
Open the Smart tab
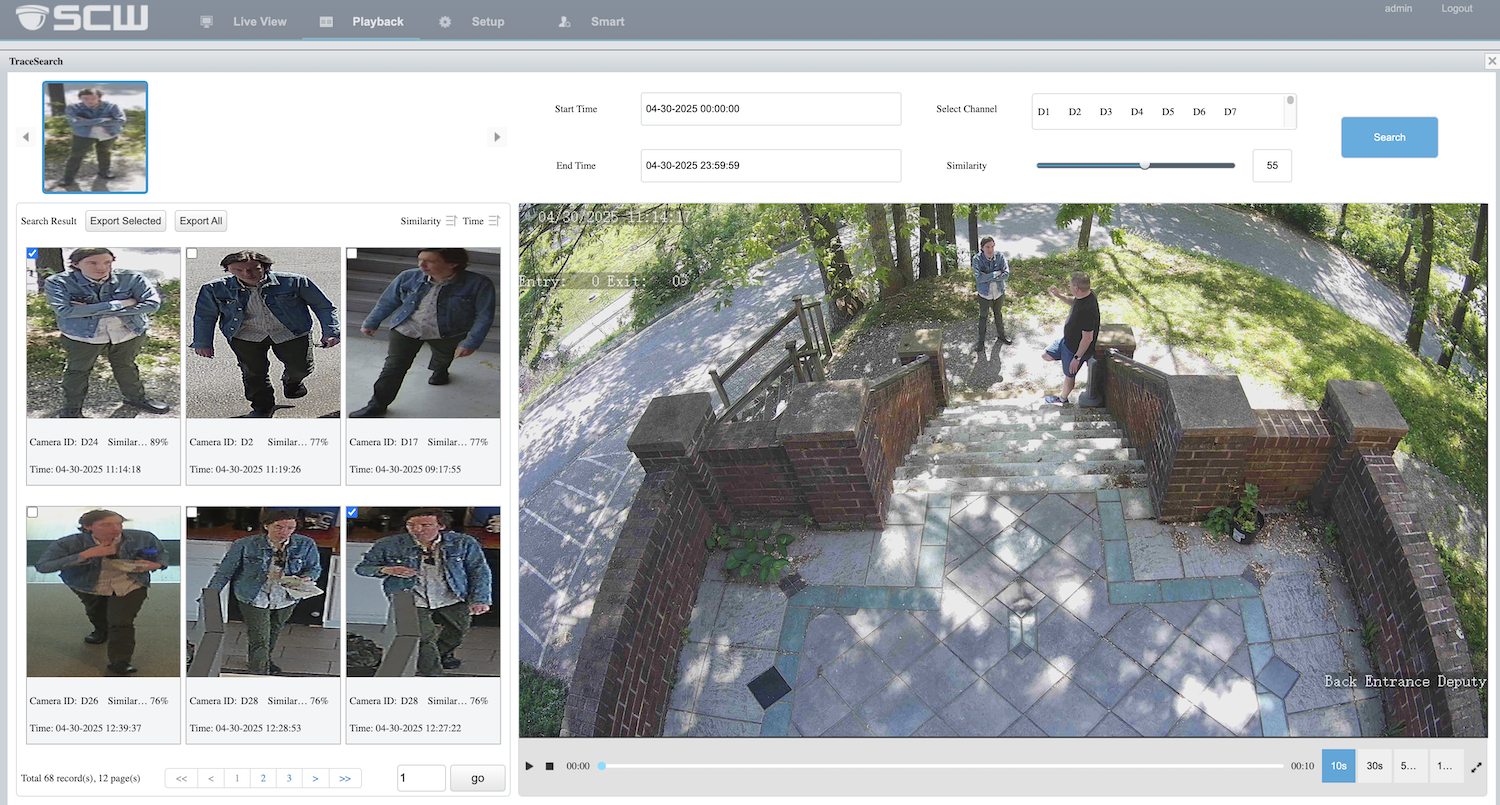(x=606, y=21)
